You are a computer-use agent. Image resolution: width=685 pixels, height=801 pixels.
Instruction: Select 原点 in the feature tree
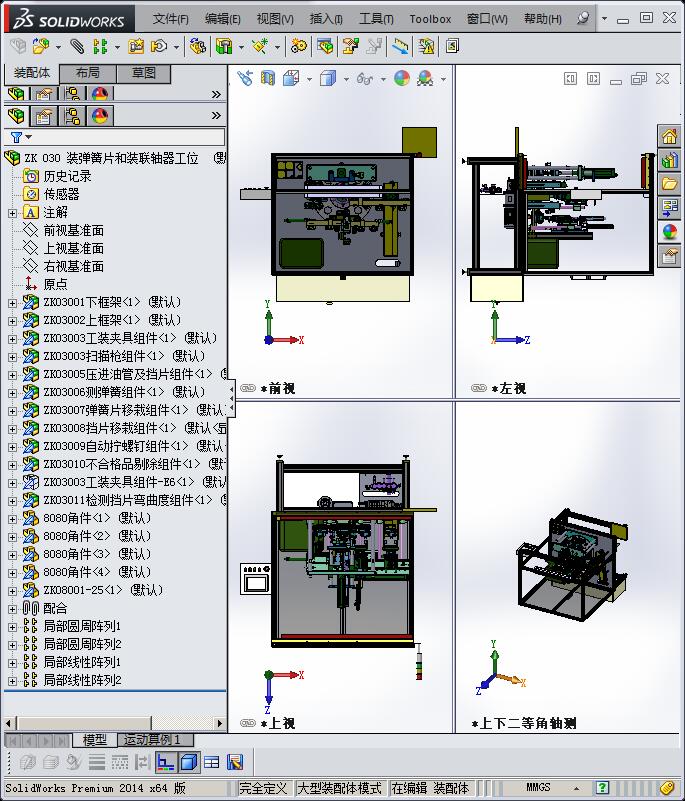[55, 284]
